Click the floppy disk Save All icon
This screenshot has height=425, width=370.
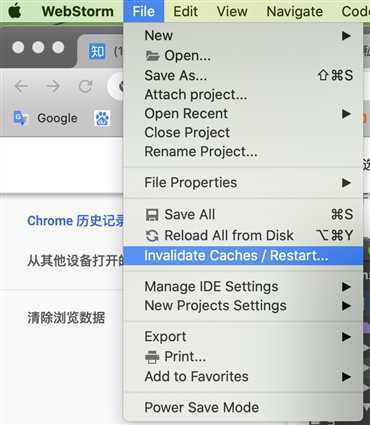coord(152,215)
